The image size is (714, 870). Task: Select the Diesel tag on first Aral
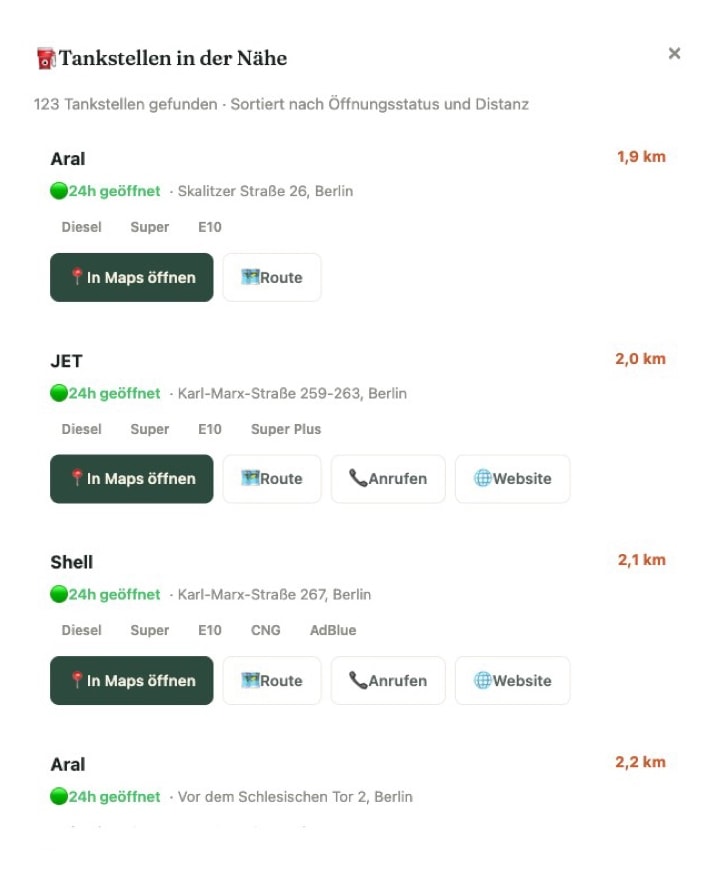(81, 228)
